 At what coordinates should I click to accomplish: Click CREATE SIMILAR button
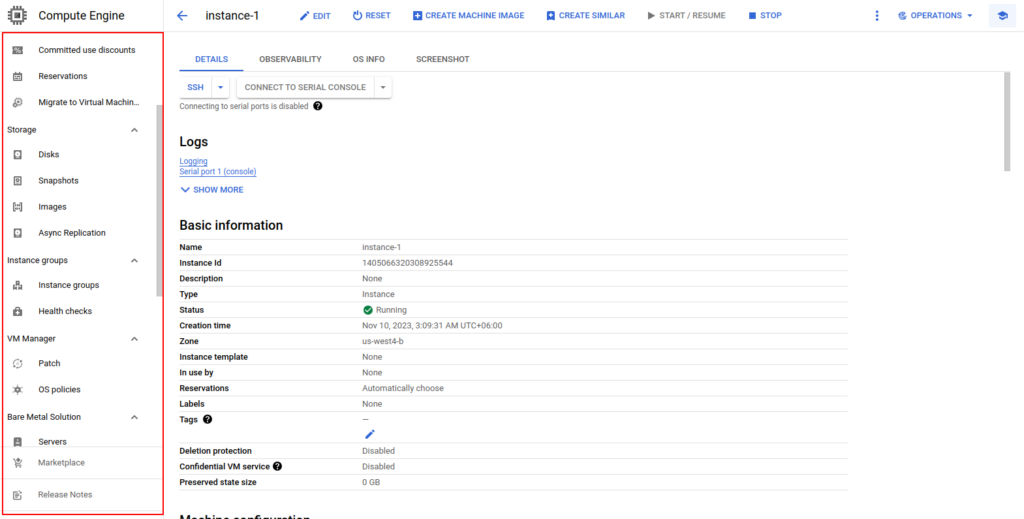(x=585, y=16)
